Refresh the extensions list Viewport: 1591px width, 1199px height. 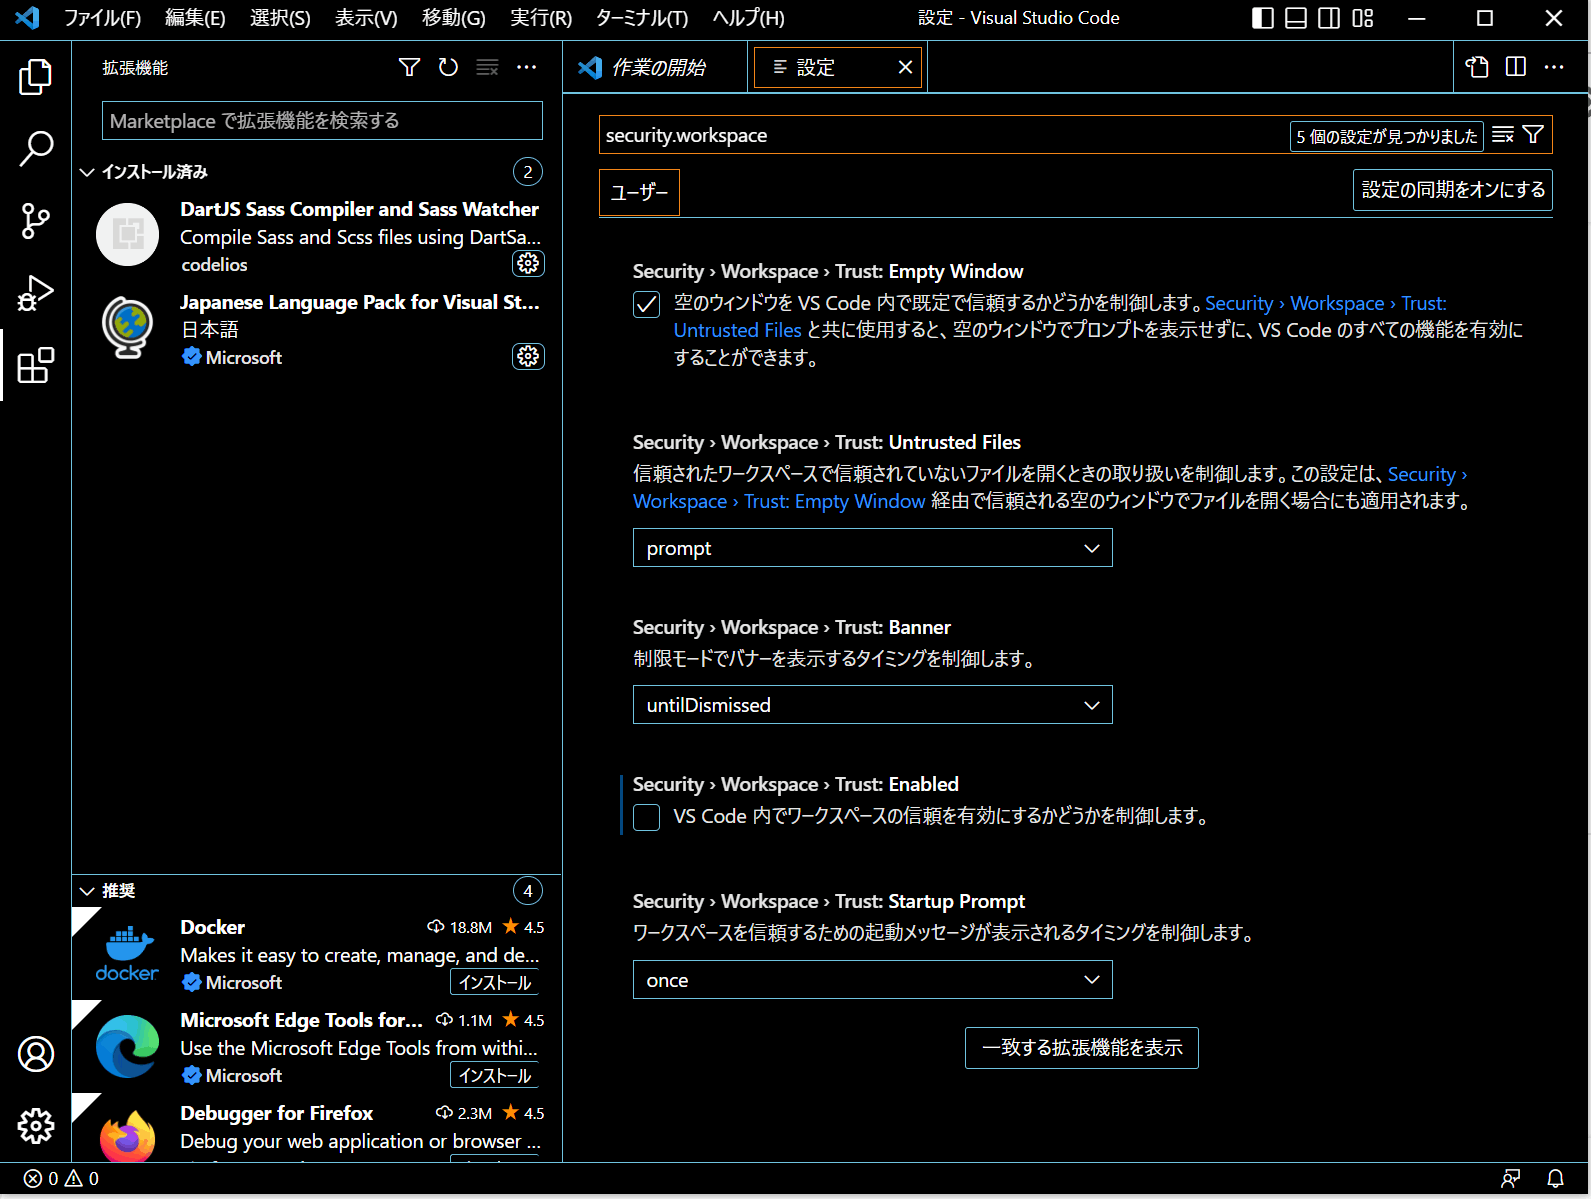point(448,67)
